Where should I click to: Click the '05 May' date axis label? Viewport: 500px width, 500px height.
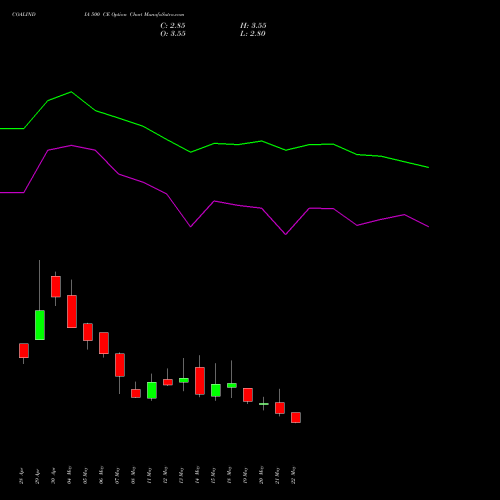coord(86,475)
